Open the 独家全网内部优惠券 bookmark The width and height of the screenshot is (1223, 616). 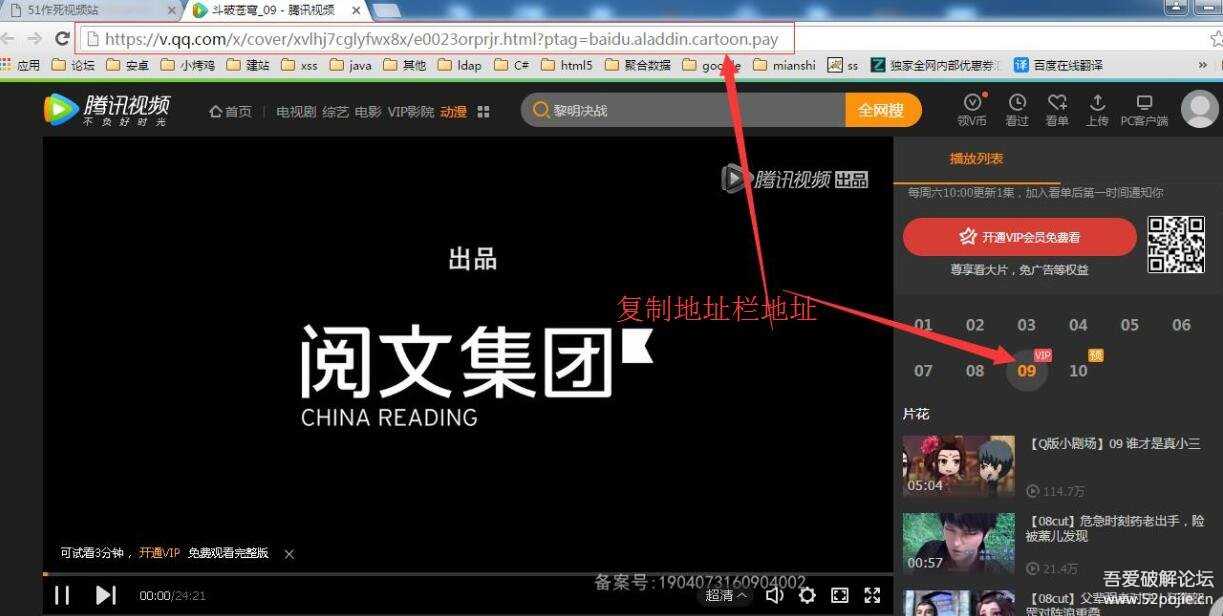tap(937, 65)
